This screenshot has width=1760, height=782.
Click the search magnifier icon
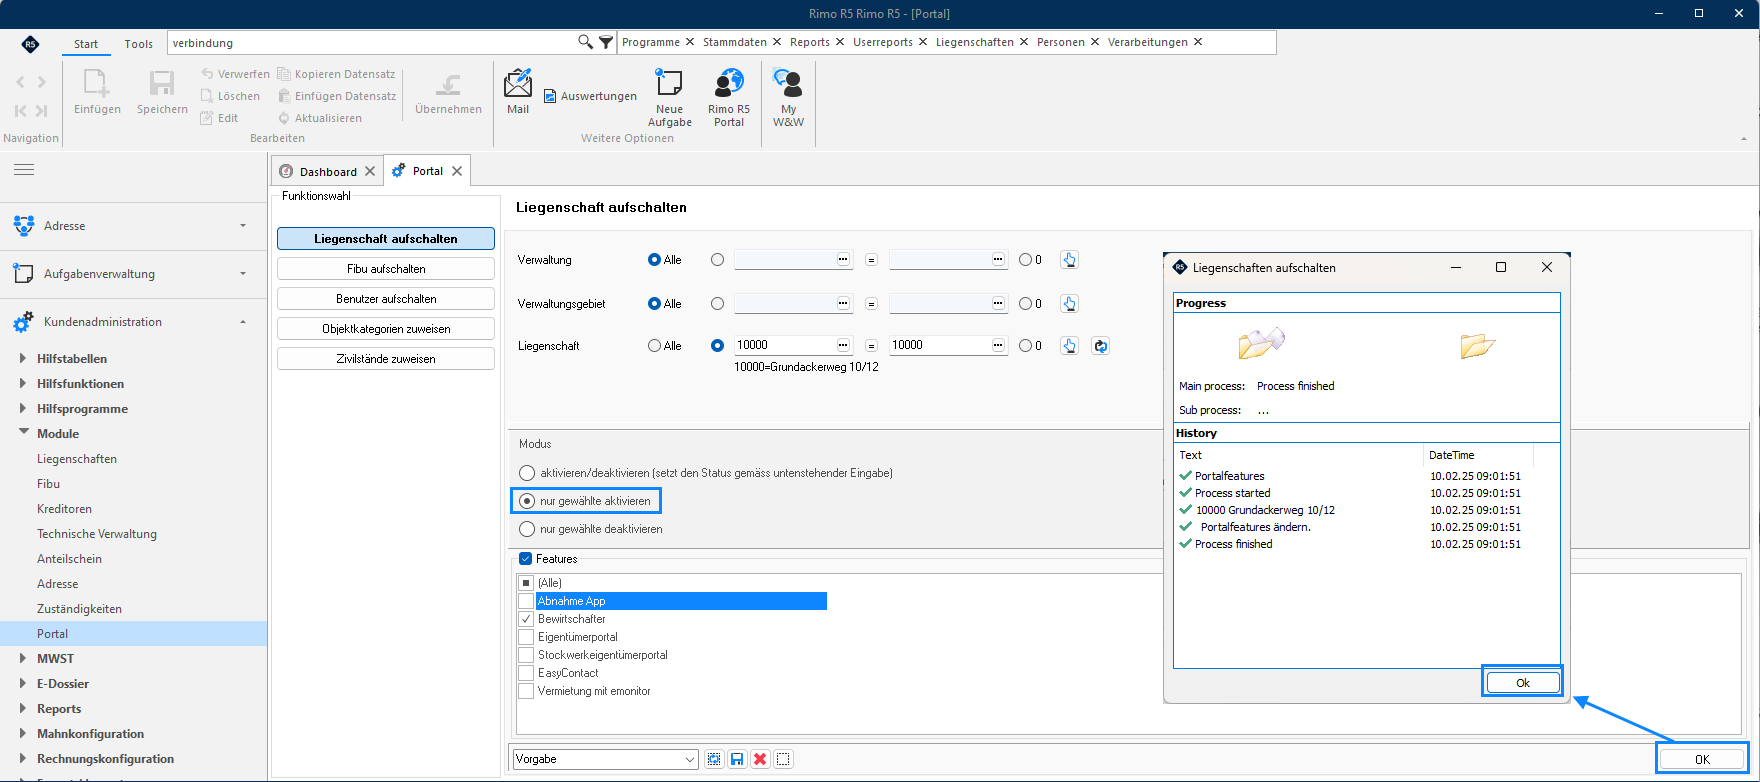point(585,42)
